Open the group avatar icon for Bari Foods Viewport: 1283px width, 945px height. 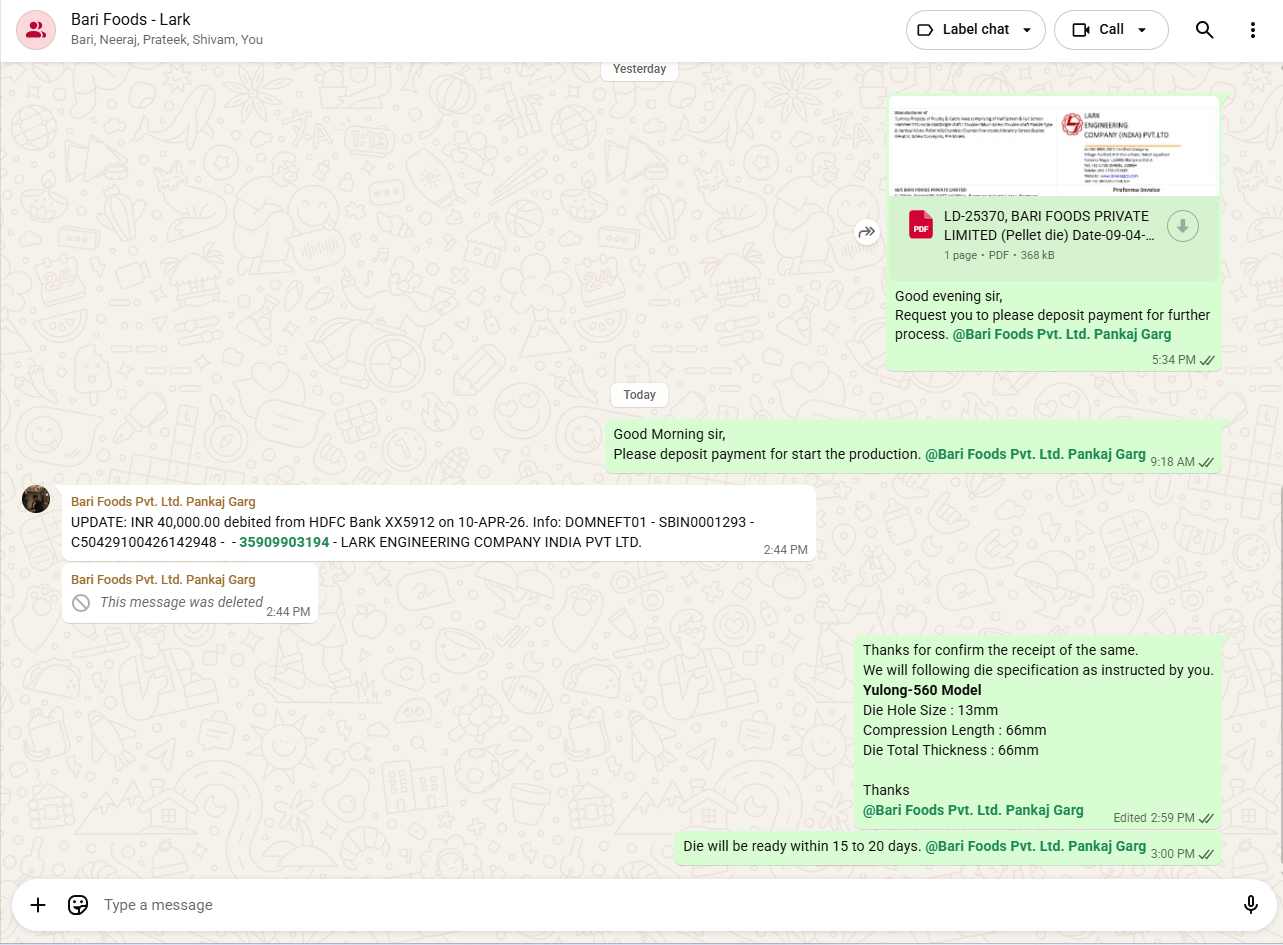click(x=36, y=30)
